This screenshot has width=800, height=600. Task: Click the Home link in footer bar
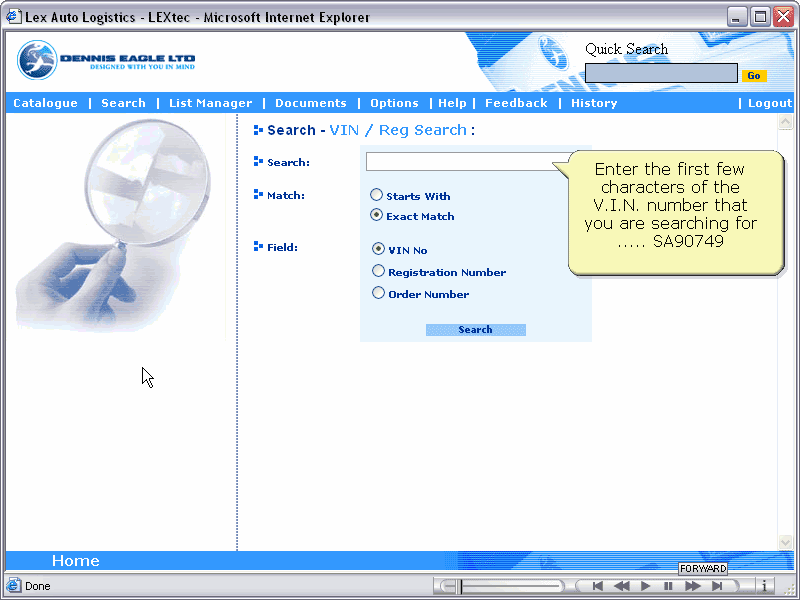click(76, 561)
